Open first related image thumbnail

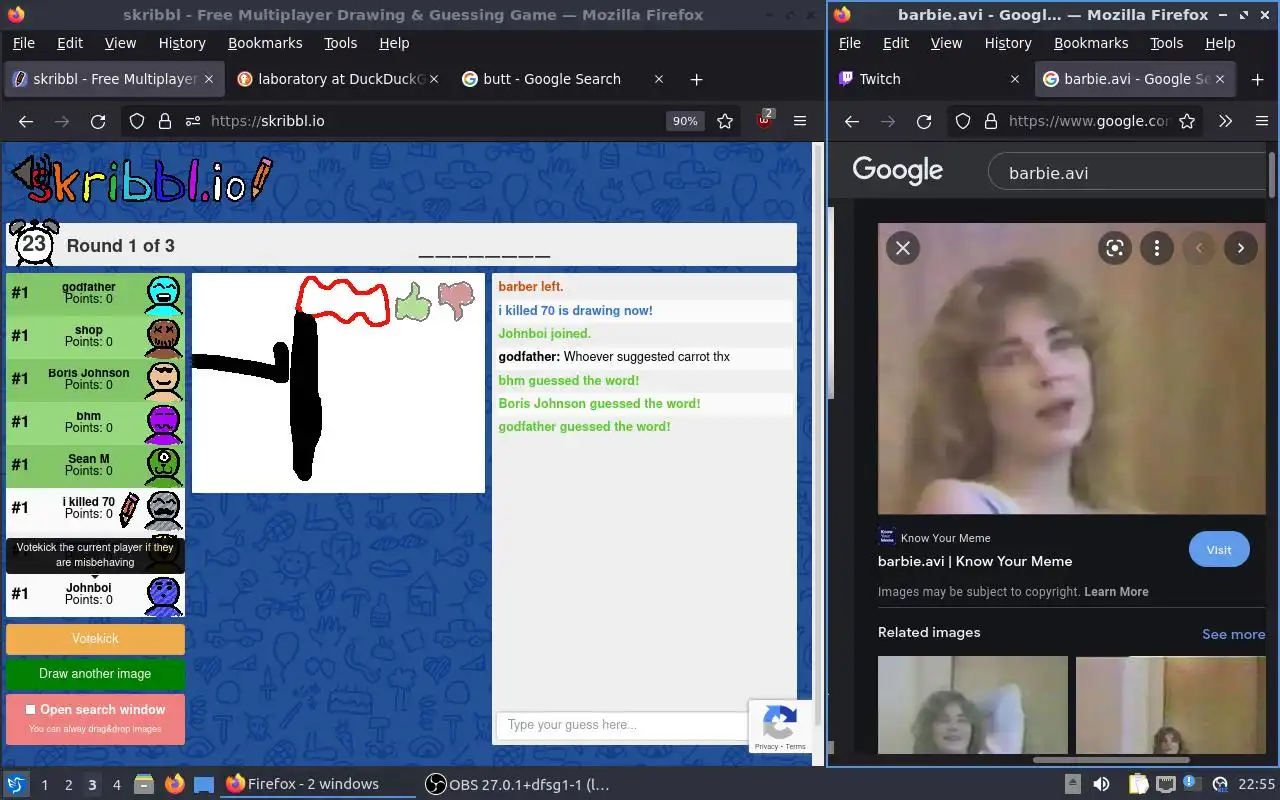click(x=972, y=704)
